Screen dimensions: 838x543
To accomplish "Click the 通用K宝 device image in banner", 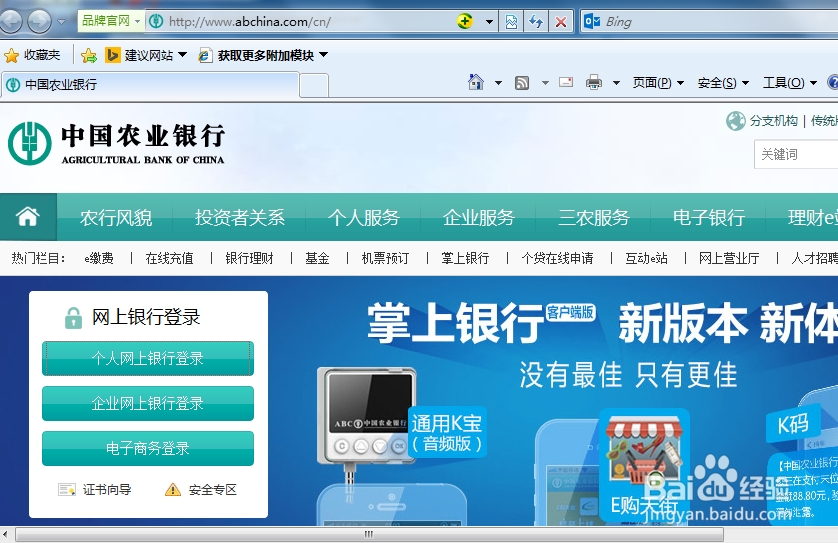I will click(367, 415).
